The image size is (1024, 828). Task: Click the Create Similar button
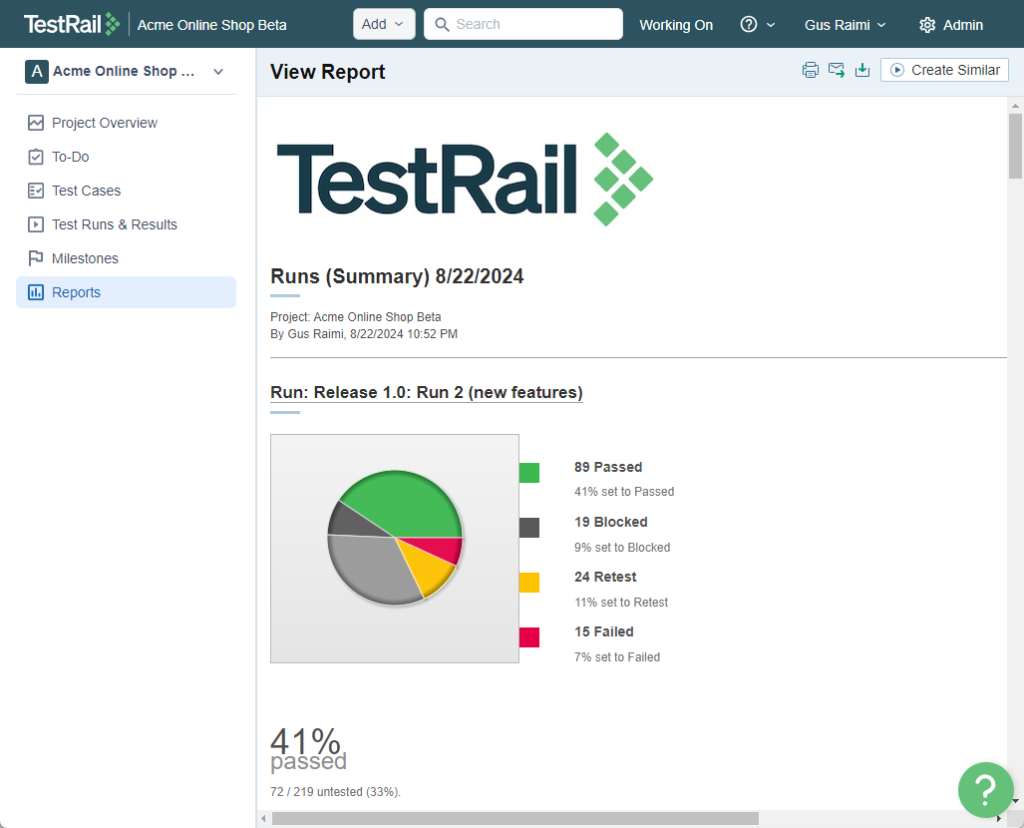(x=943, y=70)
